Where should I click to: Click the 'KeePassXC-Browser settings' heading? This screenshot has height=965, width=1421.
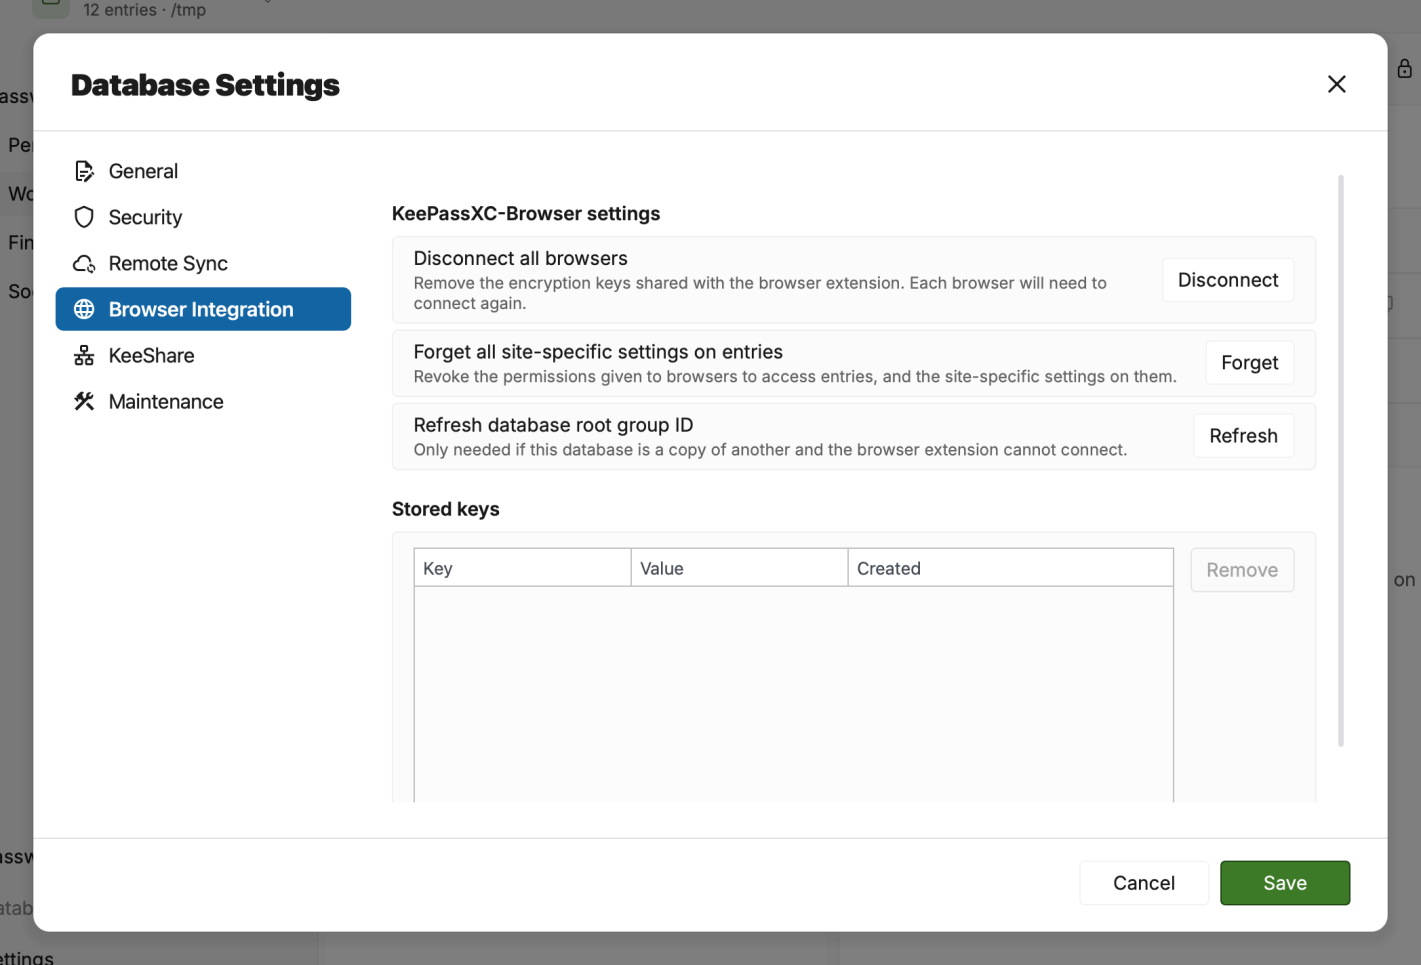[526, 214]
